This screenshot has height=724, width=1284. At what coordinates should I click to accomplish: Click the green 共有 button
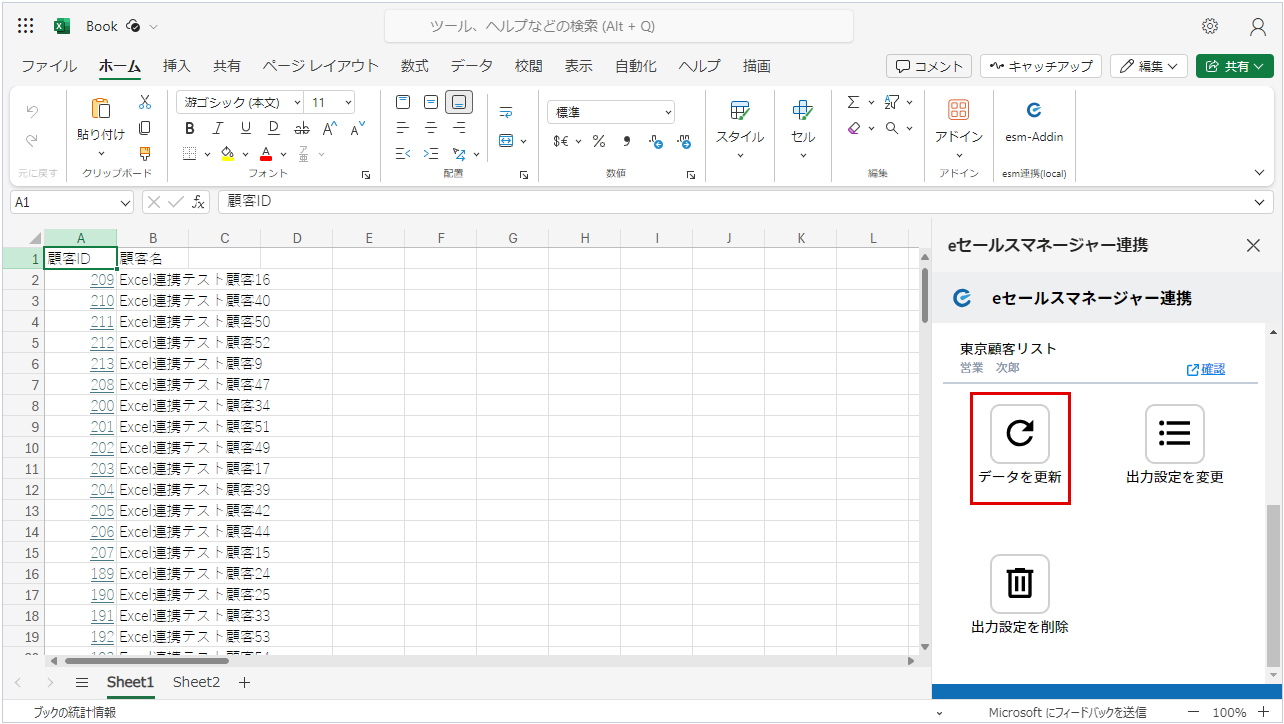1234,66
